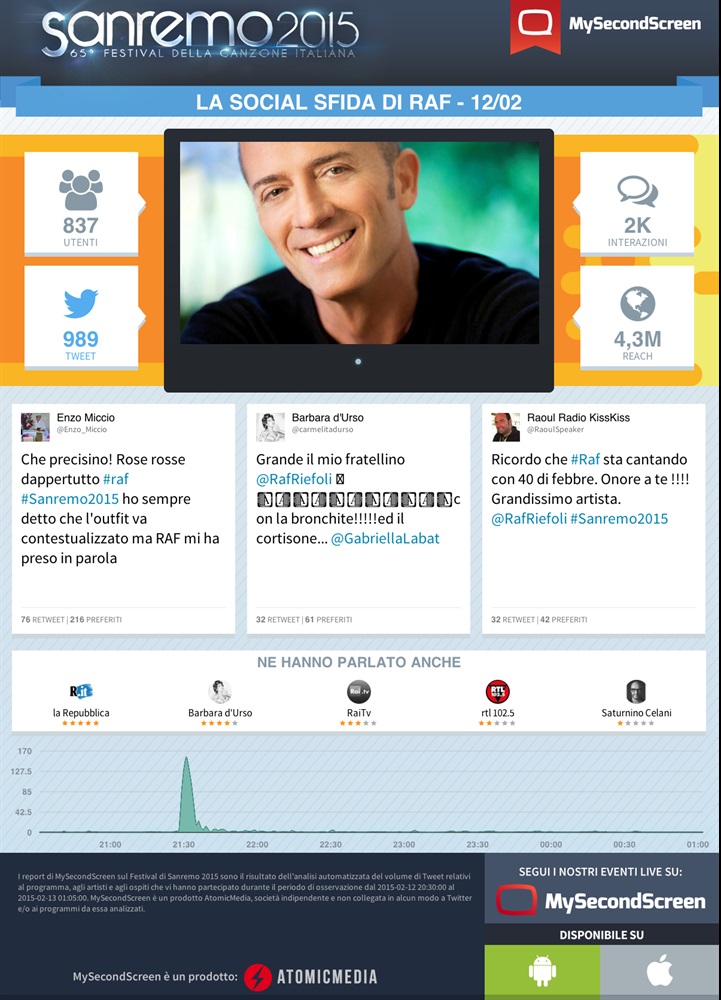Click the Apple download button
The height and width of the screenshot is (1000, 721).
point(660,971)
